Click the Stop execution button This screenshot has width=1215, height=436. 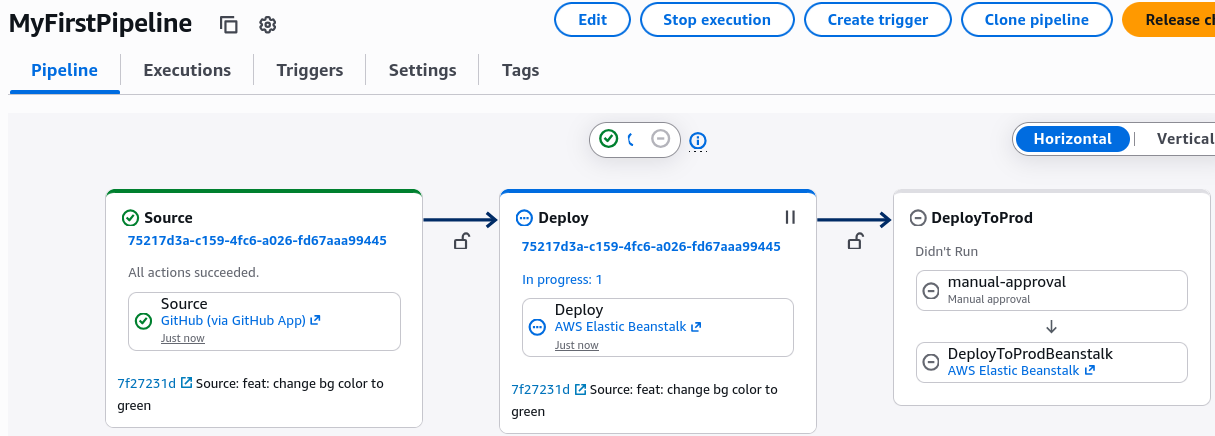point(717,19)
